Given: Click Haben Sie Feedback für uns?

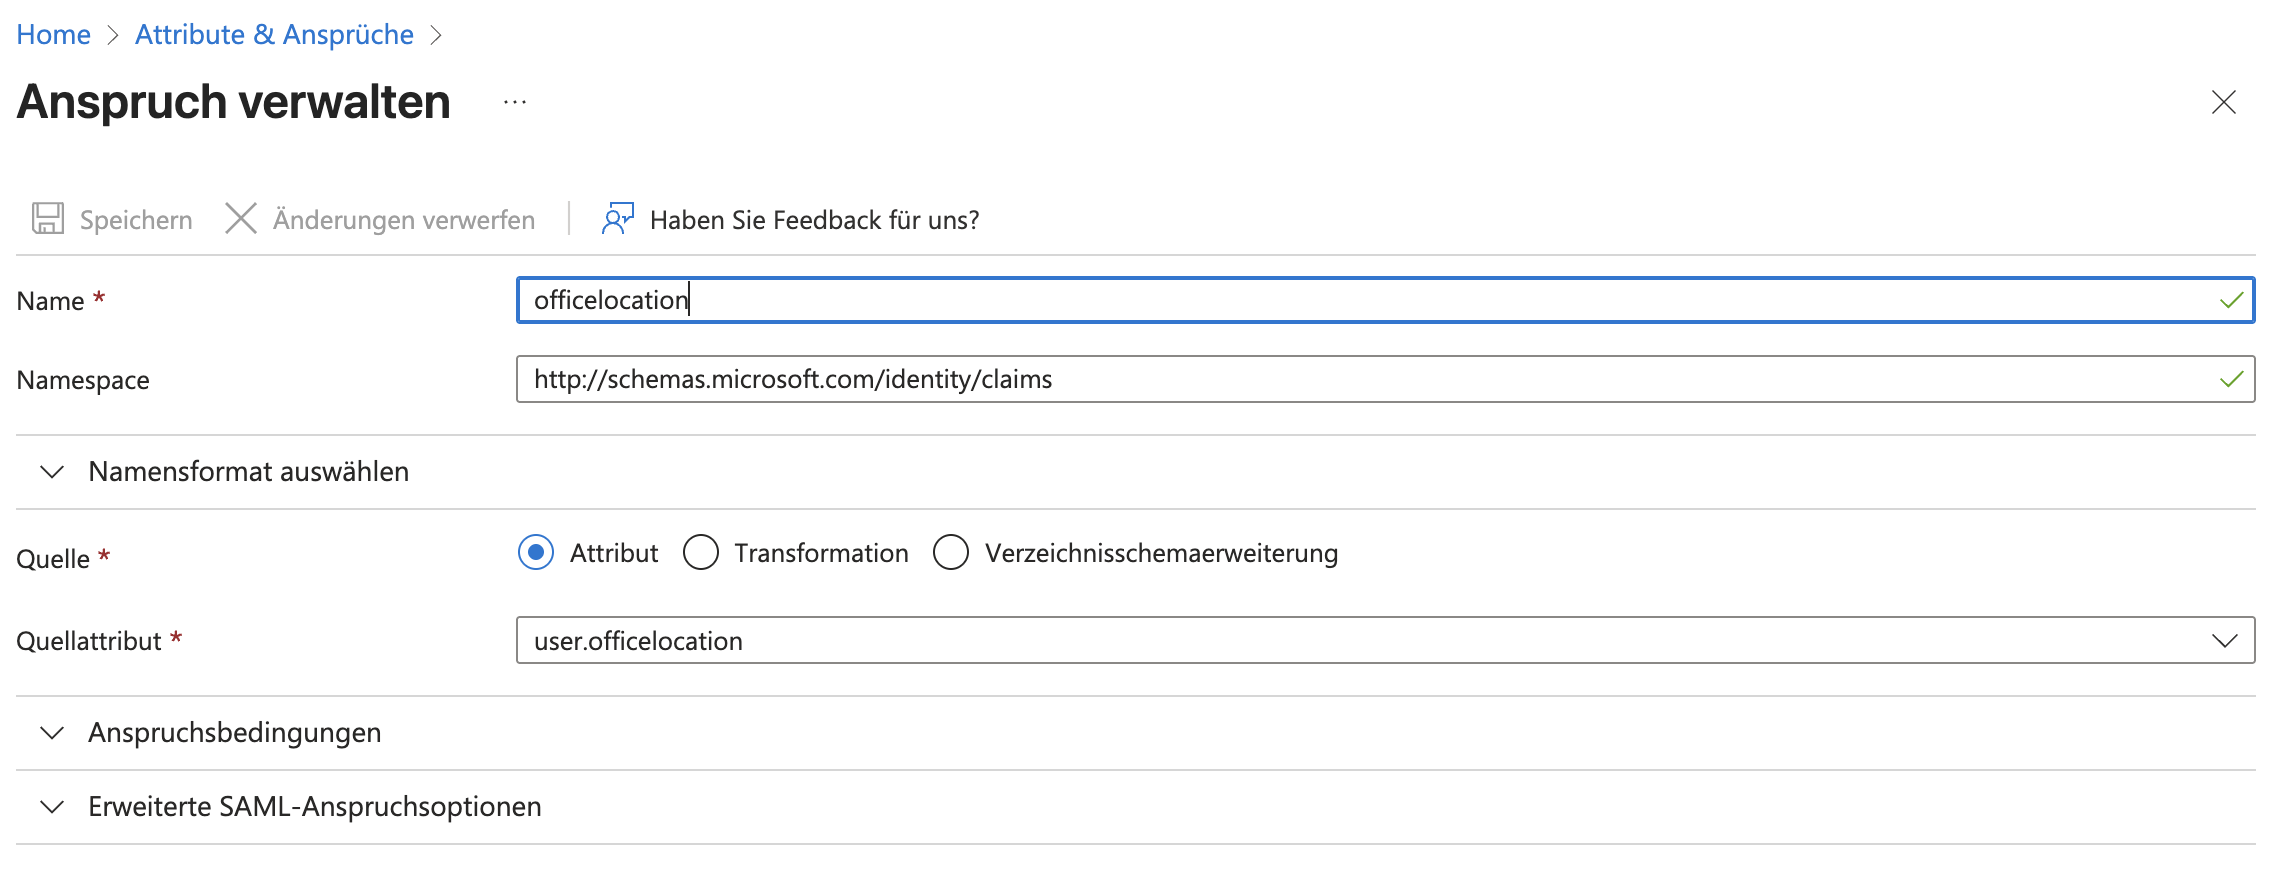Looking at the screenshot, I should click(815, 220).
